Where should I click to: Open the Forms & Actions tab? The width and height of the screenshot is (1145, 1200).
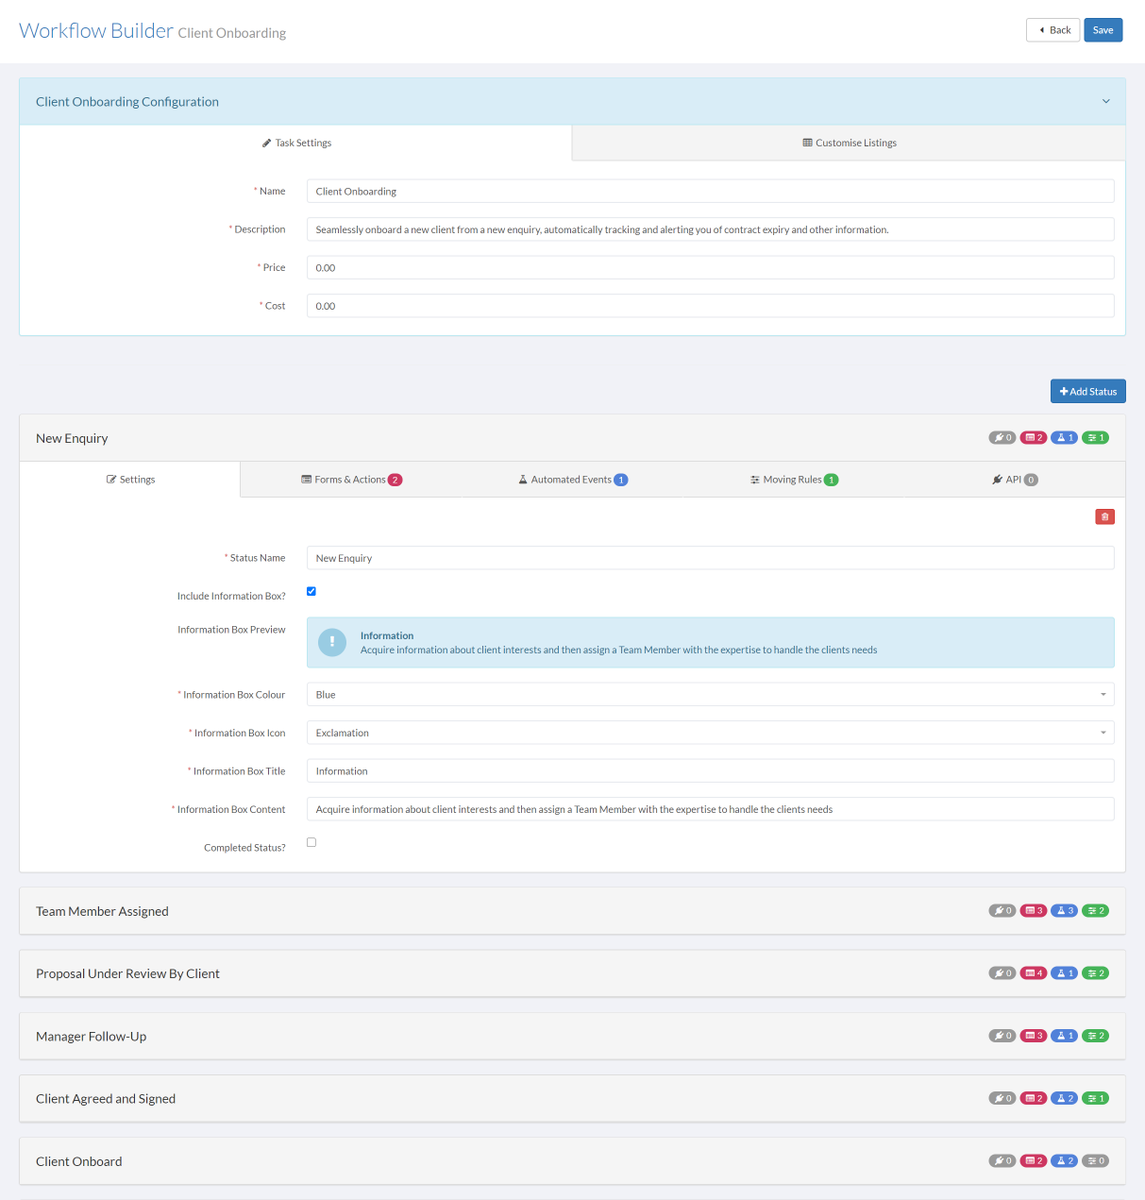coord(351,479)
